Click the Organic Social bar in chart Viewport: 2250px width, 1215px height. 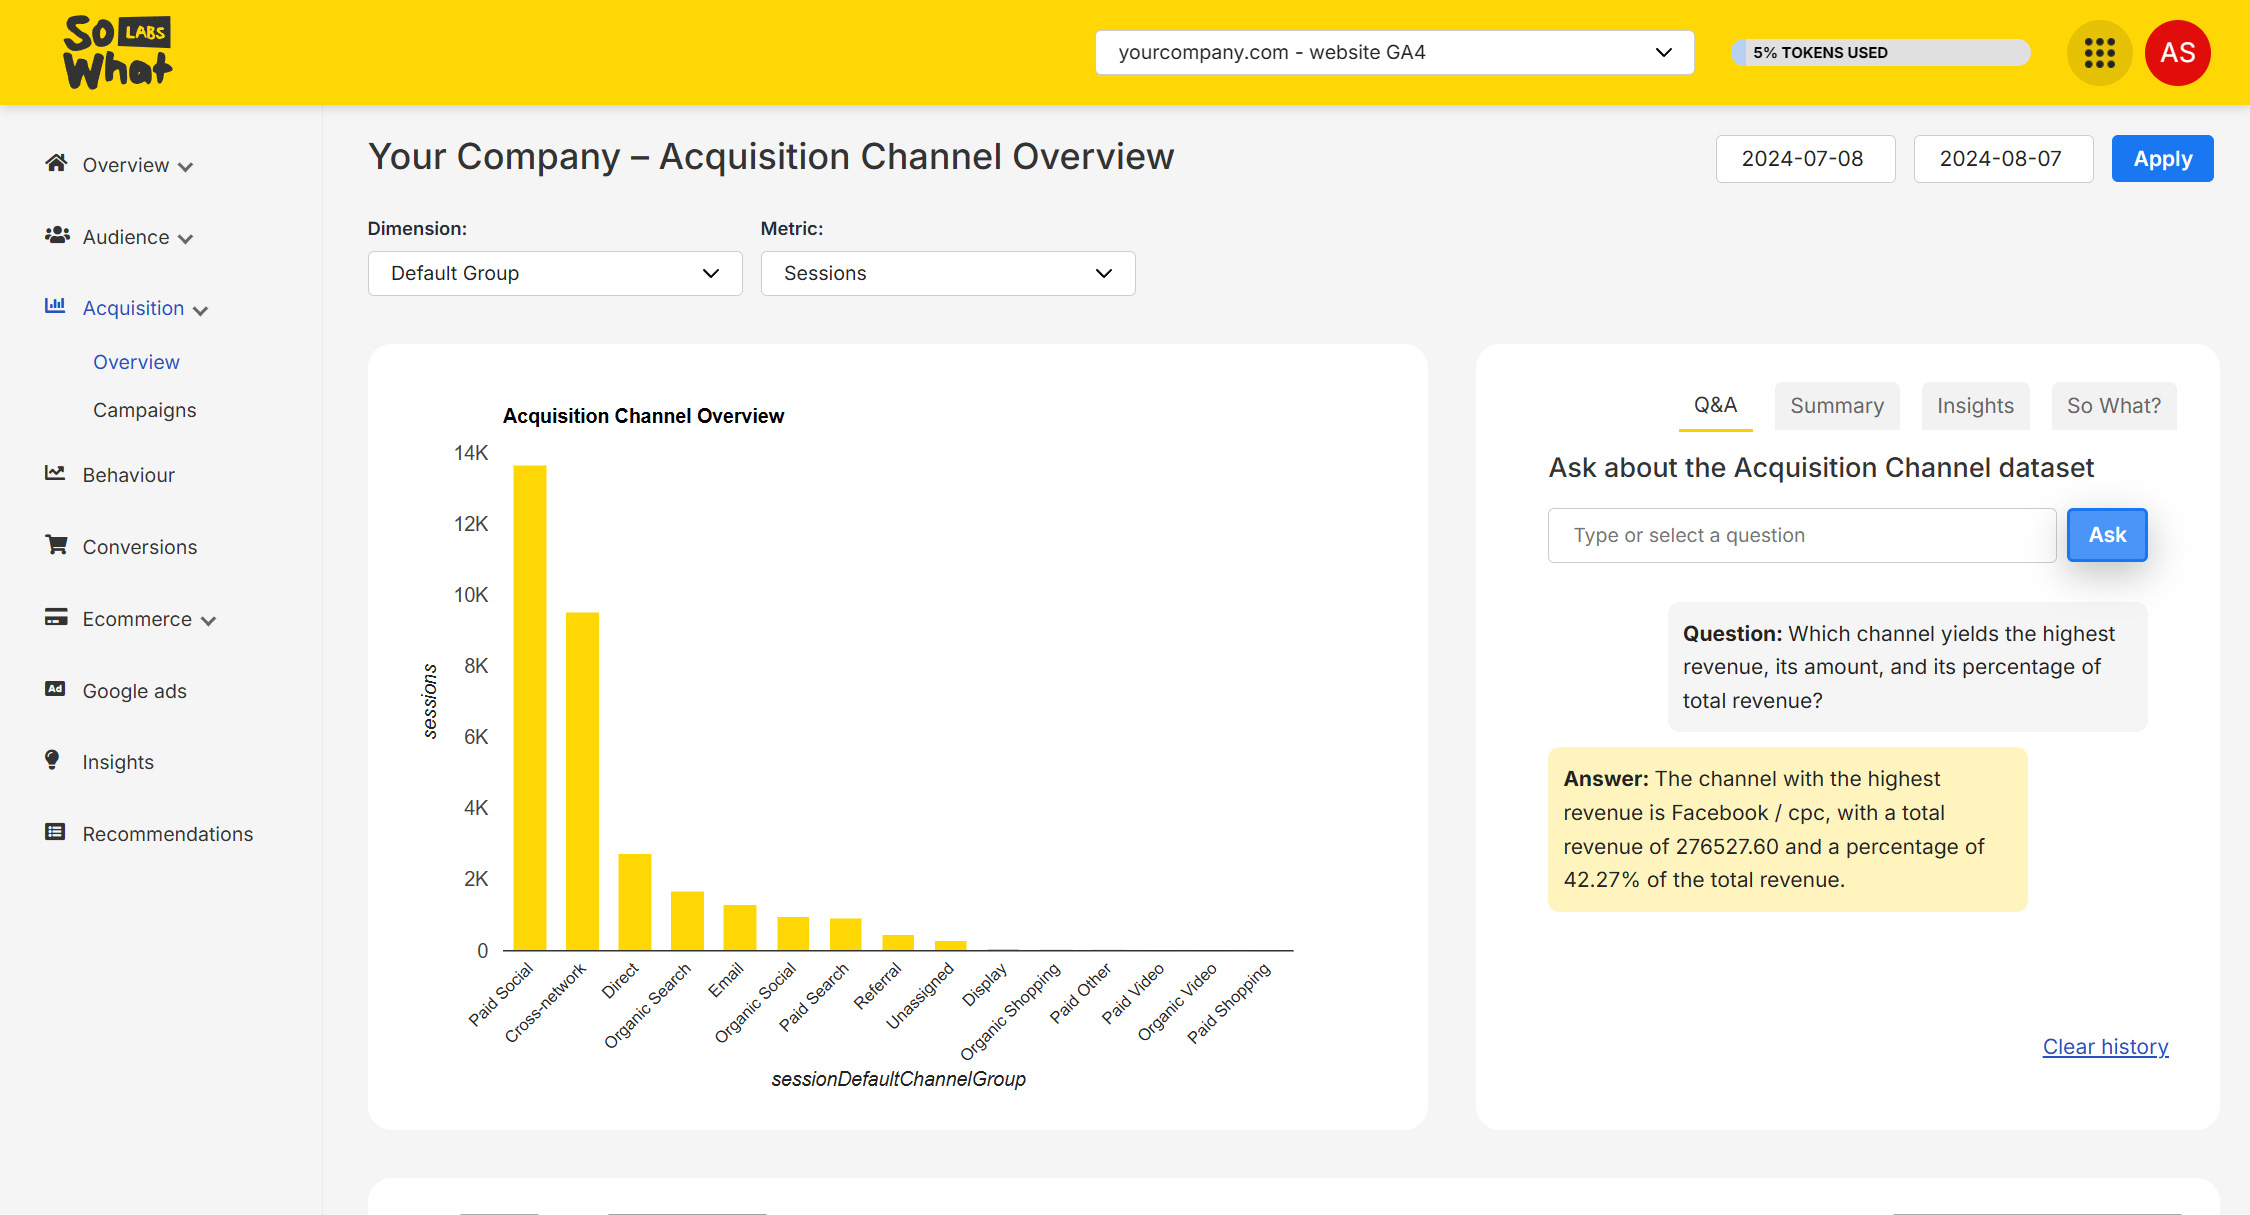(793, 933)
